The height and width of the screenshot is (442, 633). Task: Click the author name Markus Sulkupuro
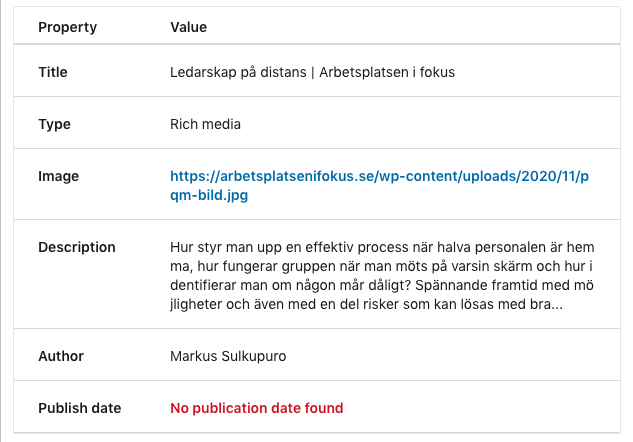(228, 356)
